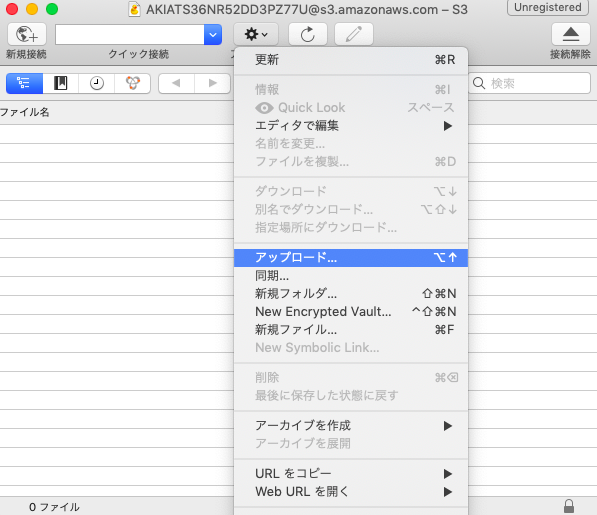Expand the quick connect dropdown arrow
The height and width of the screenshot is (515, 597).
coord(213,35)
